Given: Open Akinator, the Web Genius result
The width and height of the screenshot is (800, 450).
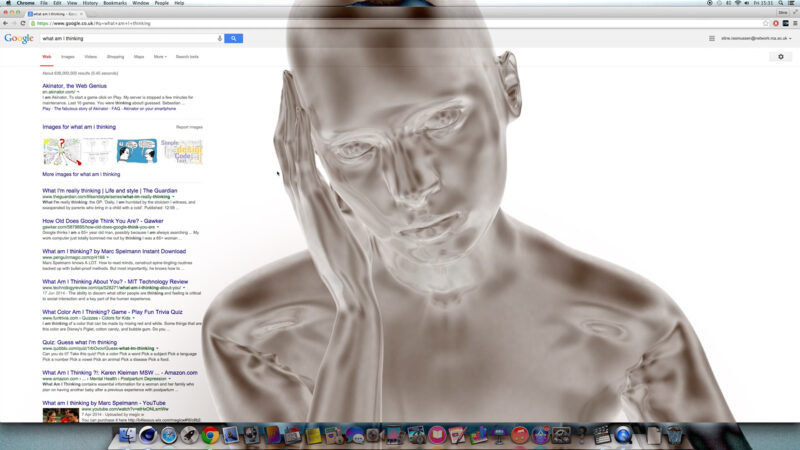Looking at the screenshot, I should (74, 86).
